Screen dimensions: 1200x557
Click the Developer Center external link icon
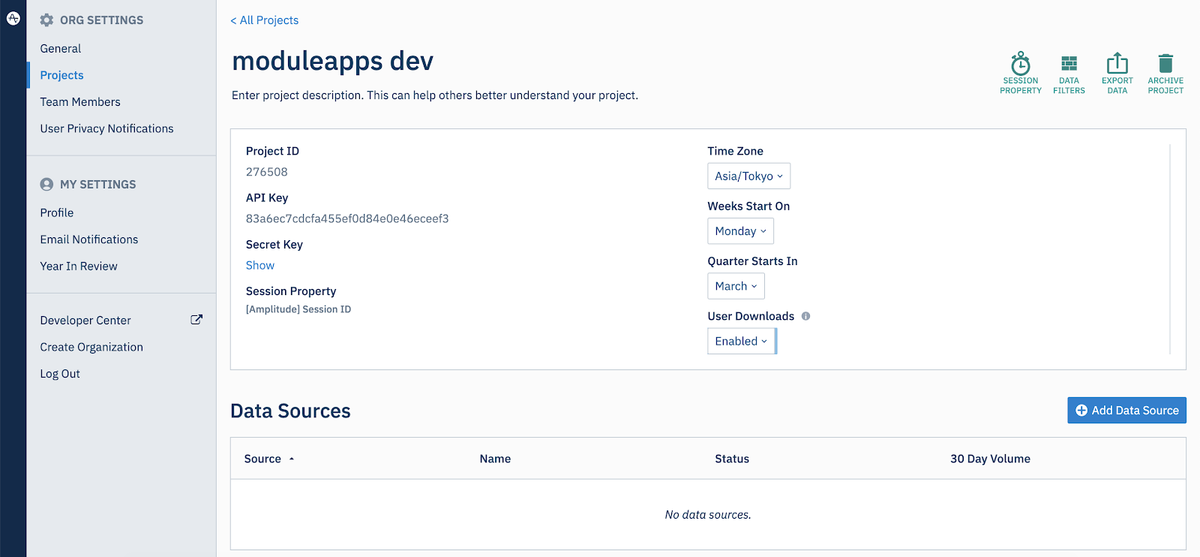[x=197, y=320]
